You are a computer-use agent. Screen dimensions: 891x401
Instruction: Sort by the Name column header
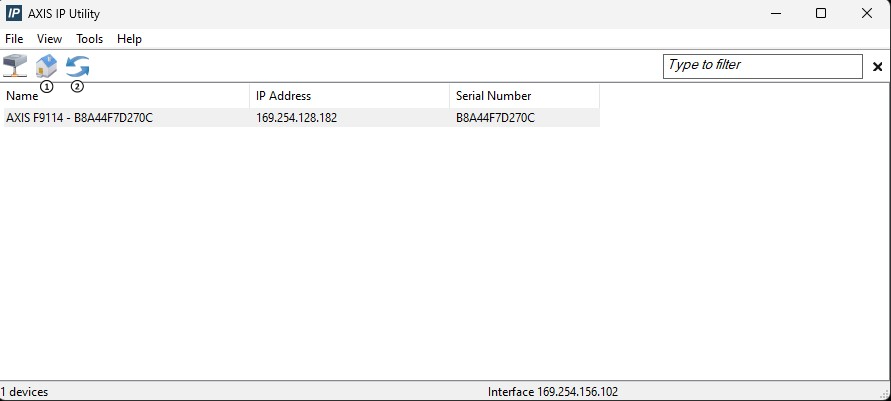[22, 96]
